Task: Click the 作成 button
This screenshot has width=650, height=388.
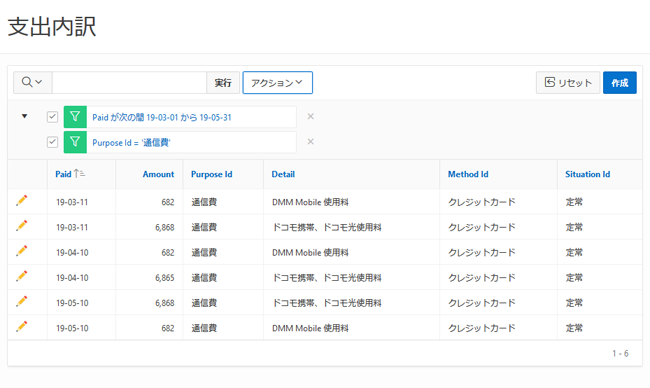Action: (x=620, y=82)
